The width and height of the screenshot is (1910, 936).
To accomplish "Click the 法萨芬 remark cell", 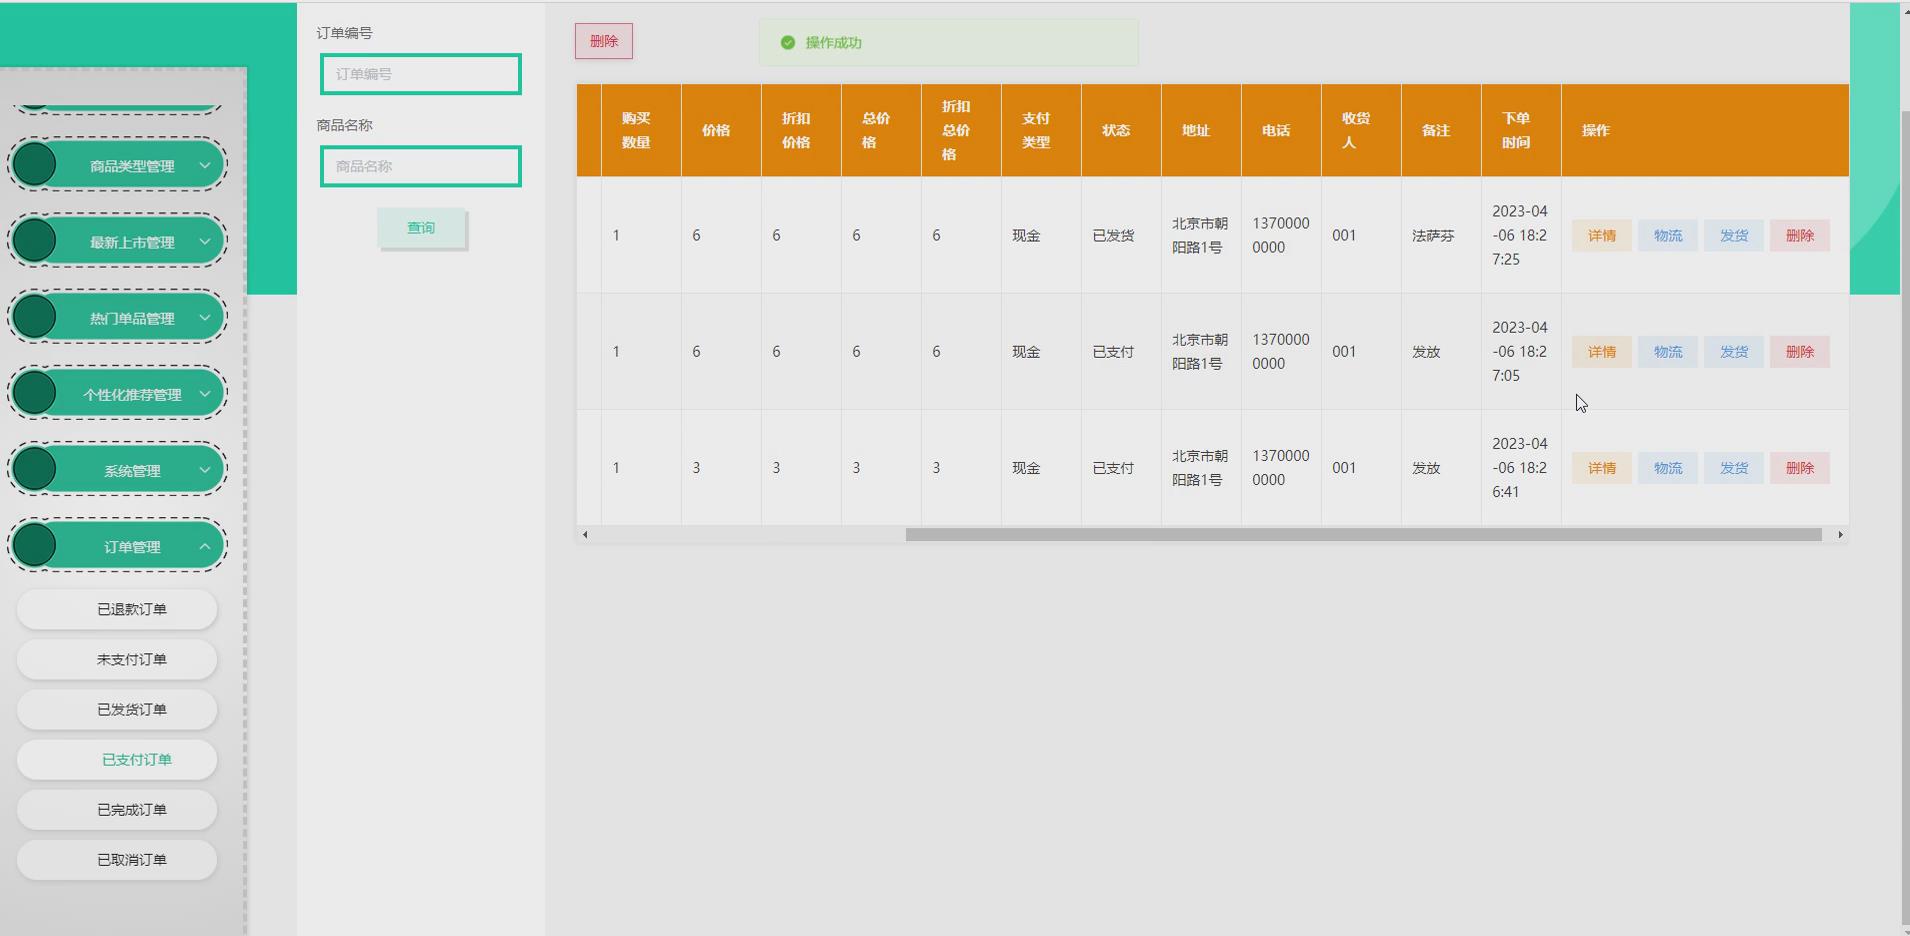I will coord(1441,235).
